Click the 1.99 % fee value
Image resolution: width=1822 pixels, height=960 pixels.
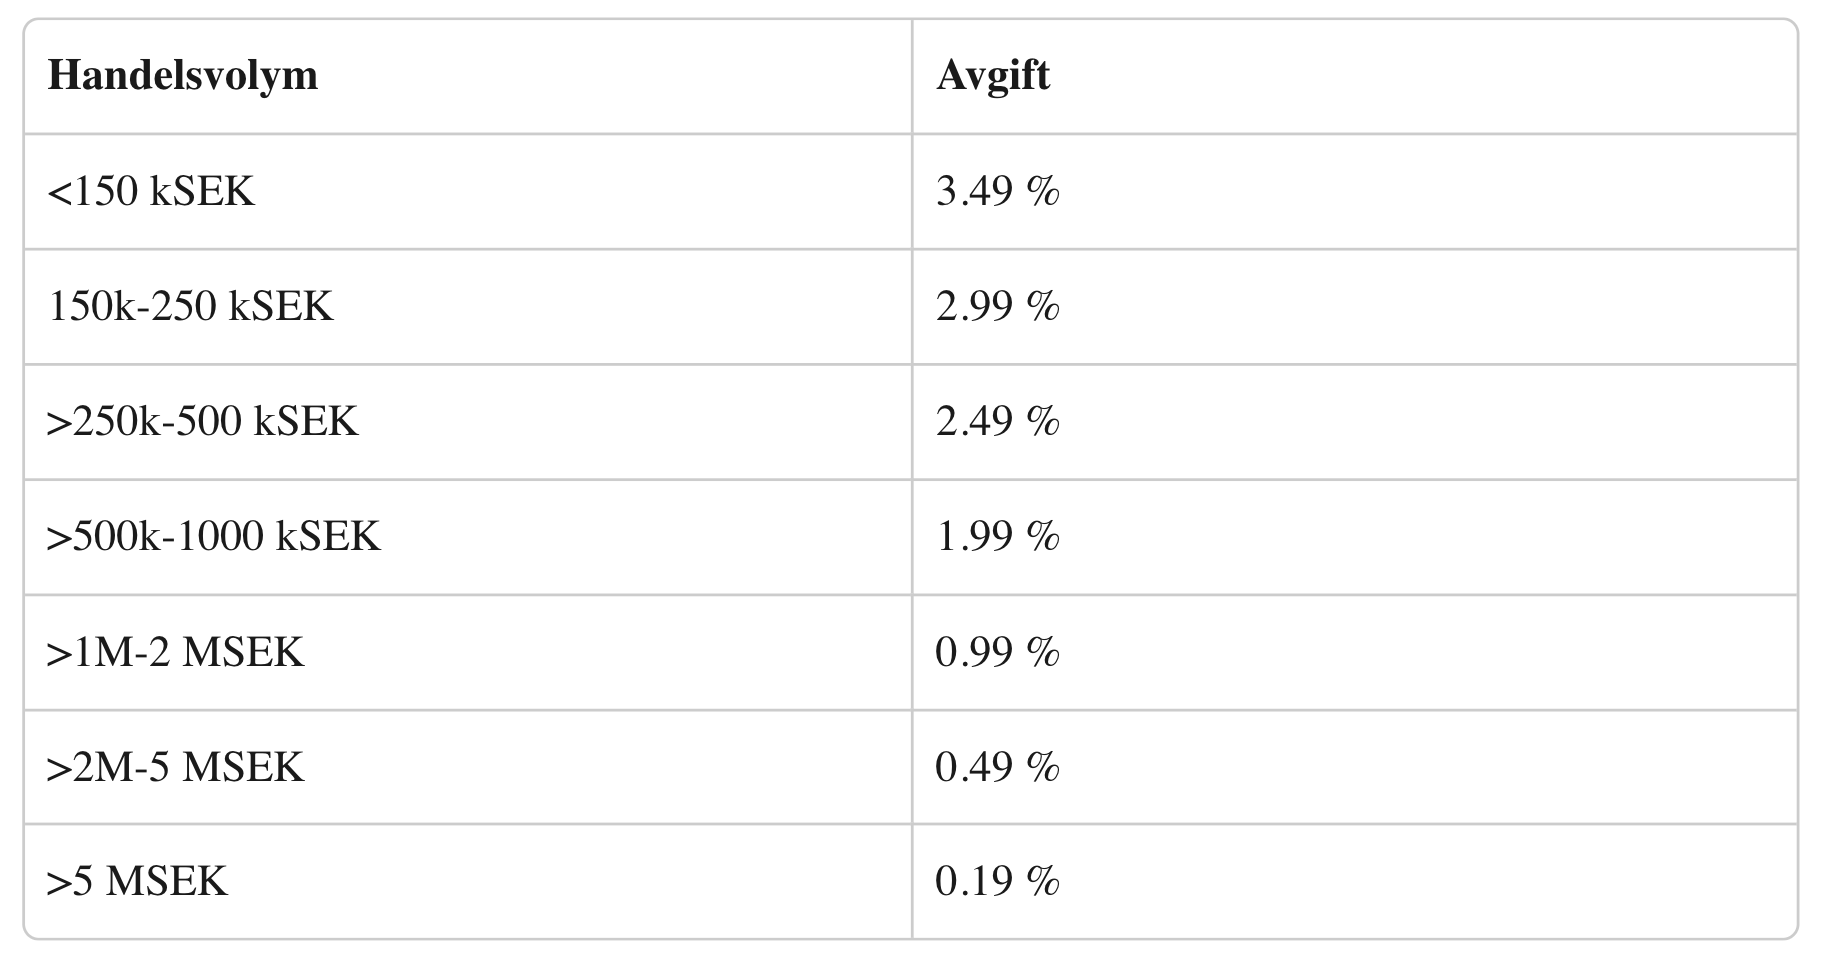click(997, 537)
